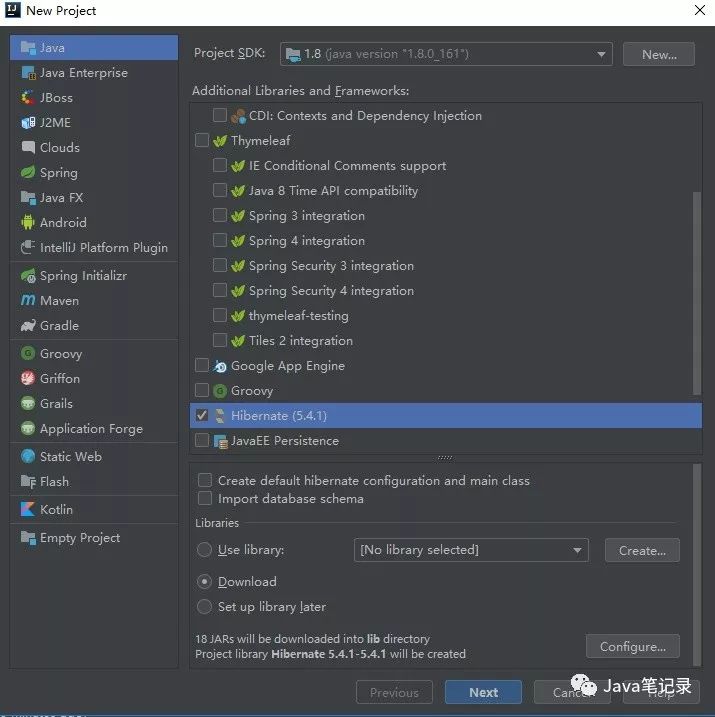
Task: Click the Previous button
Action: tap(394, 692)
